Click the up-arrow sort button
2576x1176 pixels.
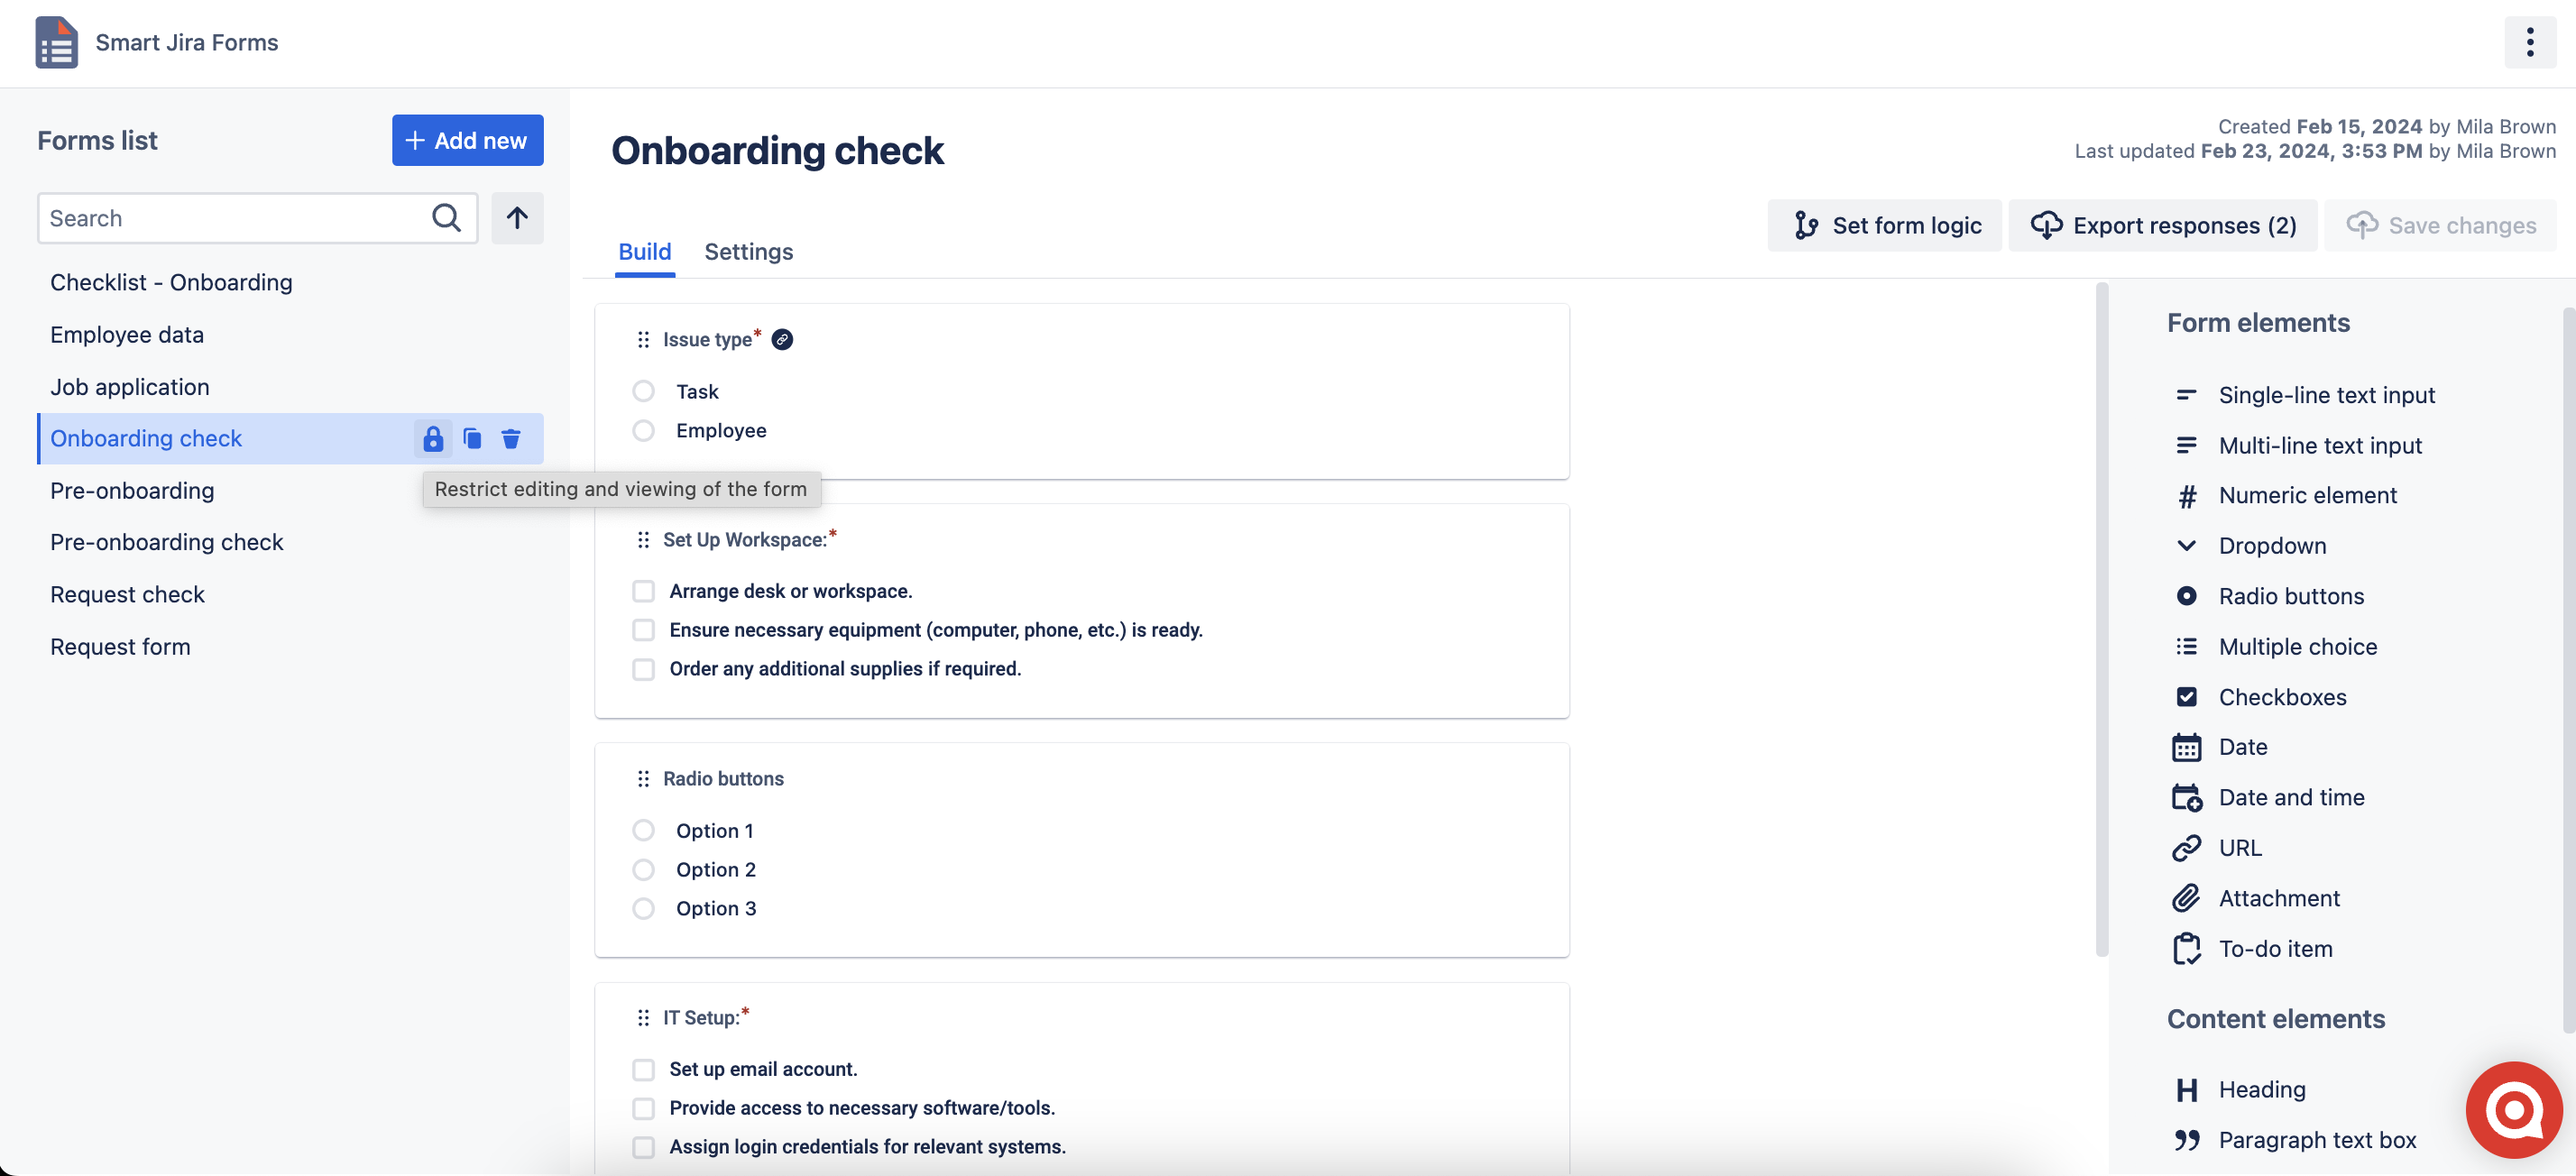517,218
